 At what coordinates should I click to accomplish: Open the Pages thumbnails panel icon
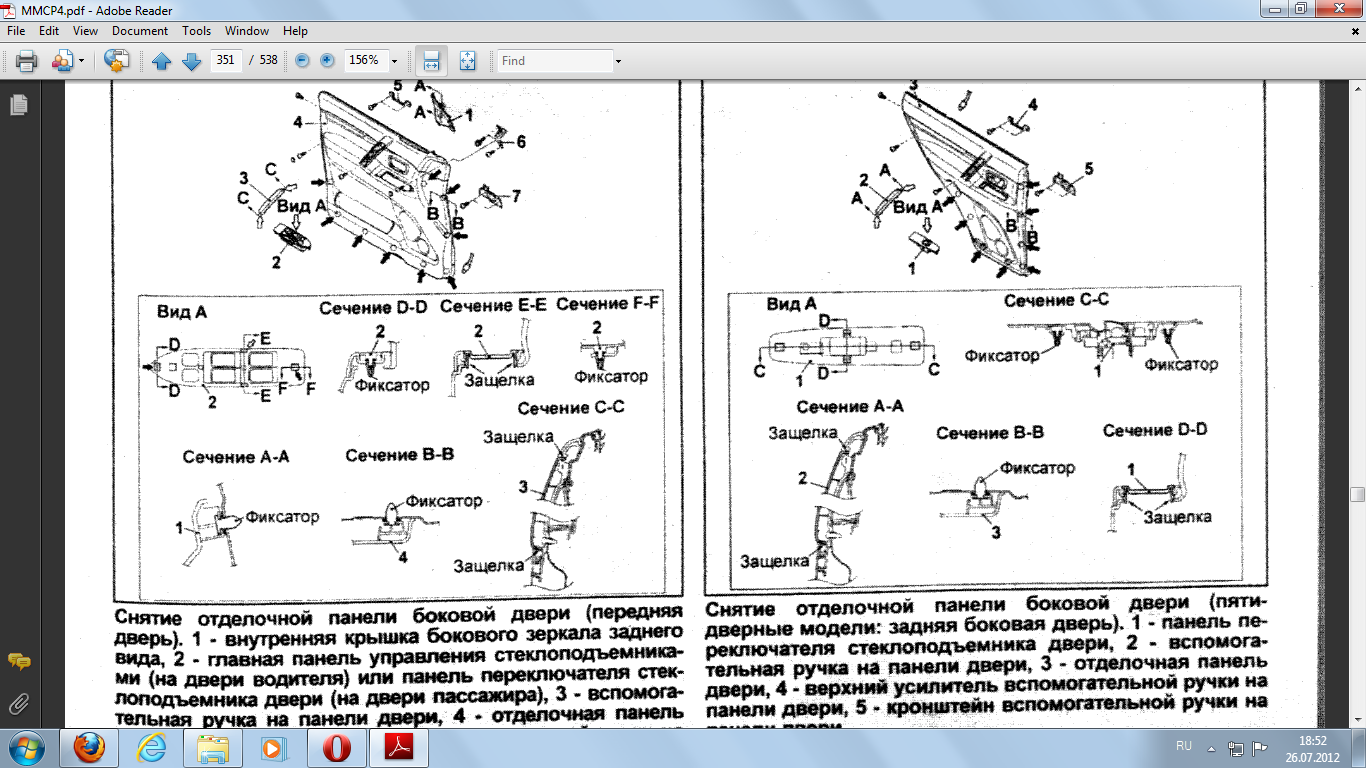click(18, 104)
